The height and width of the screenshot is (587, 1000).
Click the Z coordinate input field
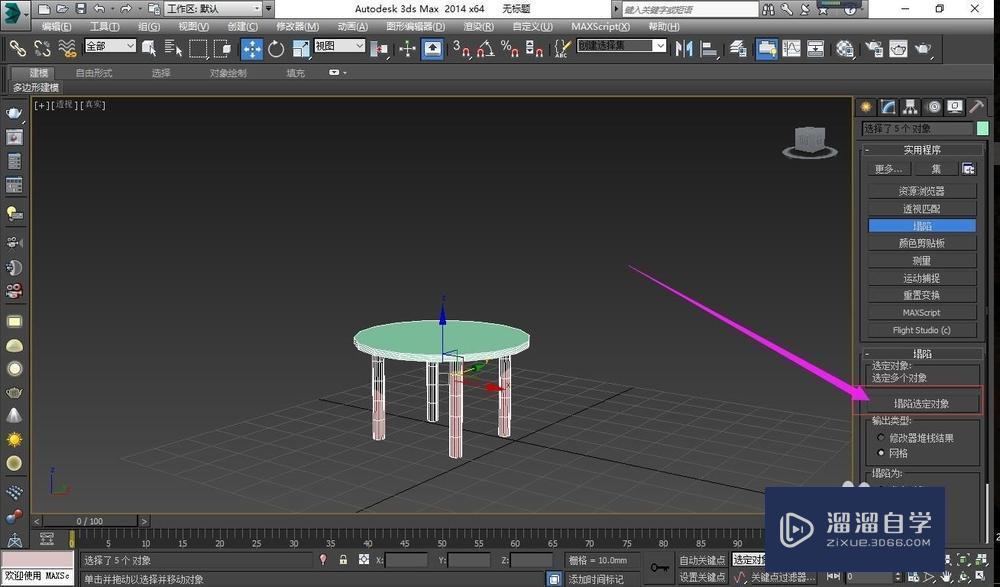pyautogui.click(x=530, y=560)
